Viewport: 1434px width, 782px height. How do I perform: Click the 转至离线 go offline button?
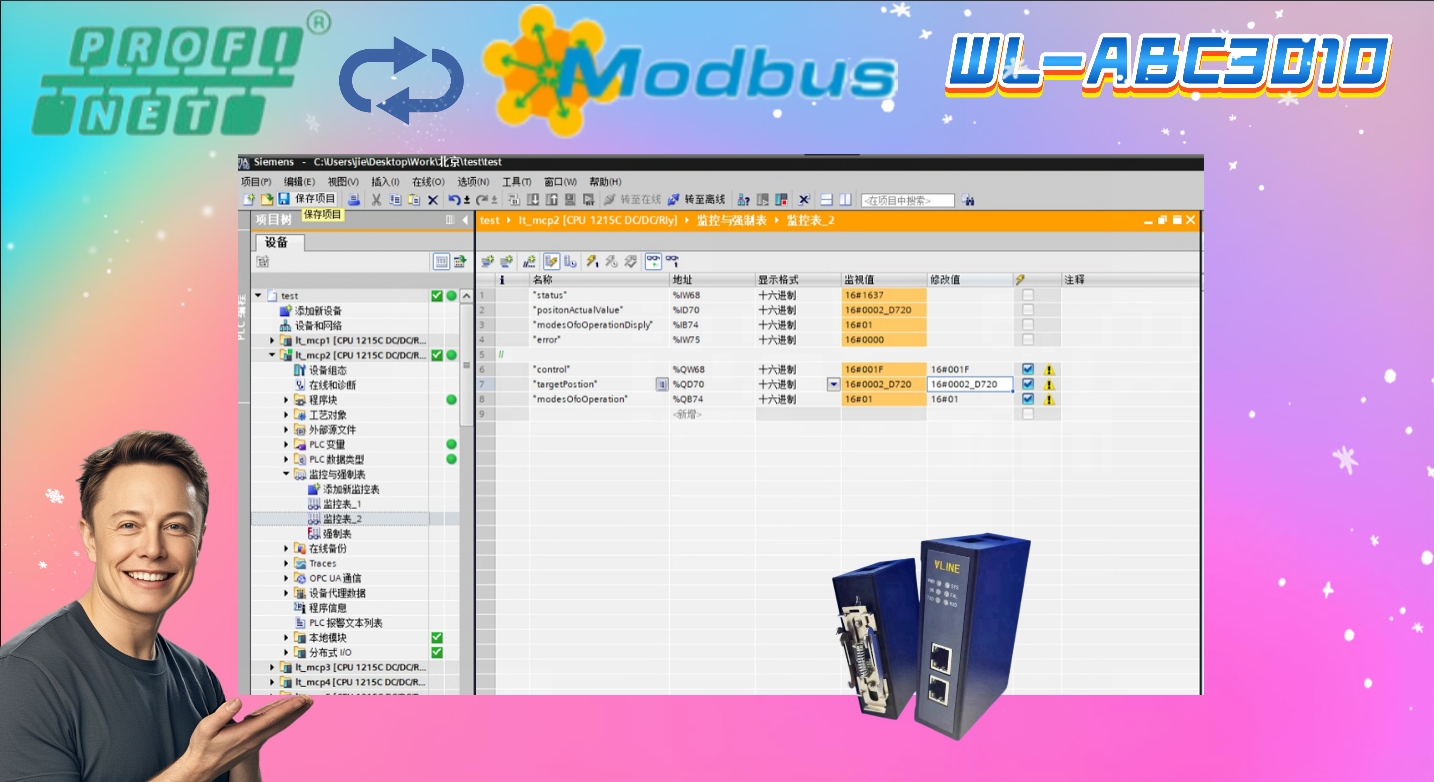coord(696,199)
